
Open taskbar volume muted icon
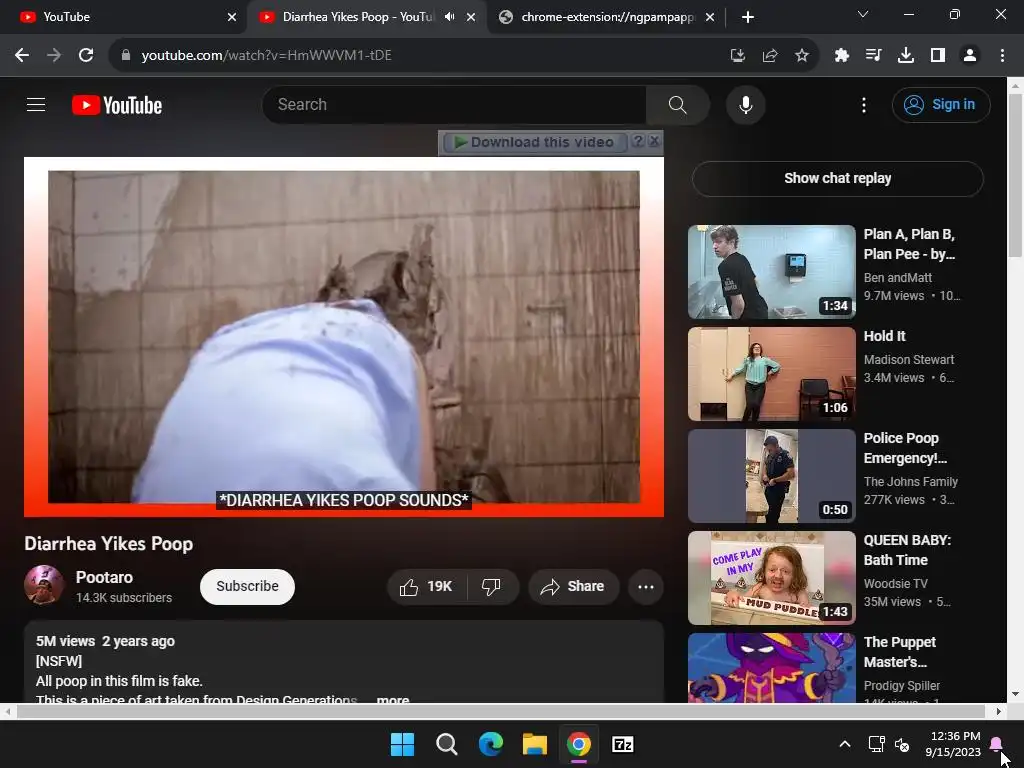coord(903,744)
